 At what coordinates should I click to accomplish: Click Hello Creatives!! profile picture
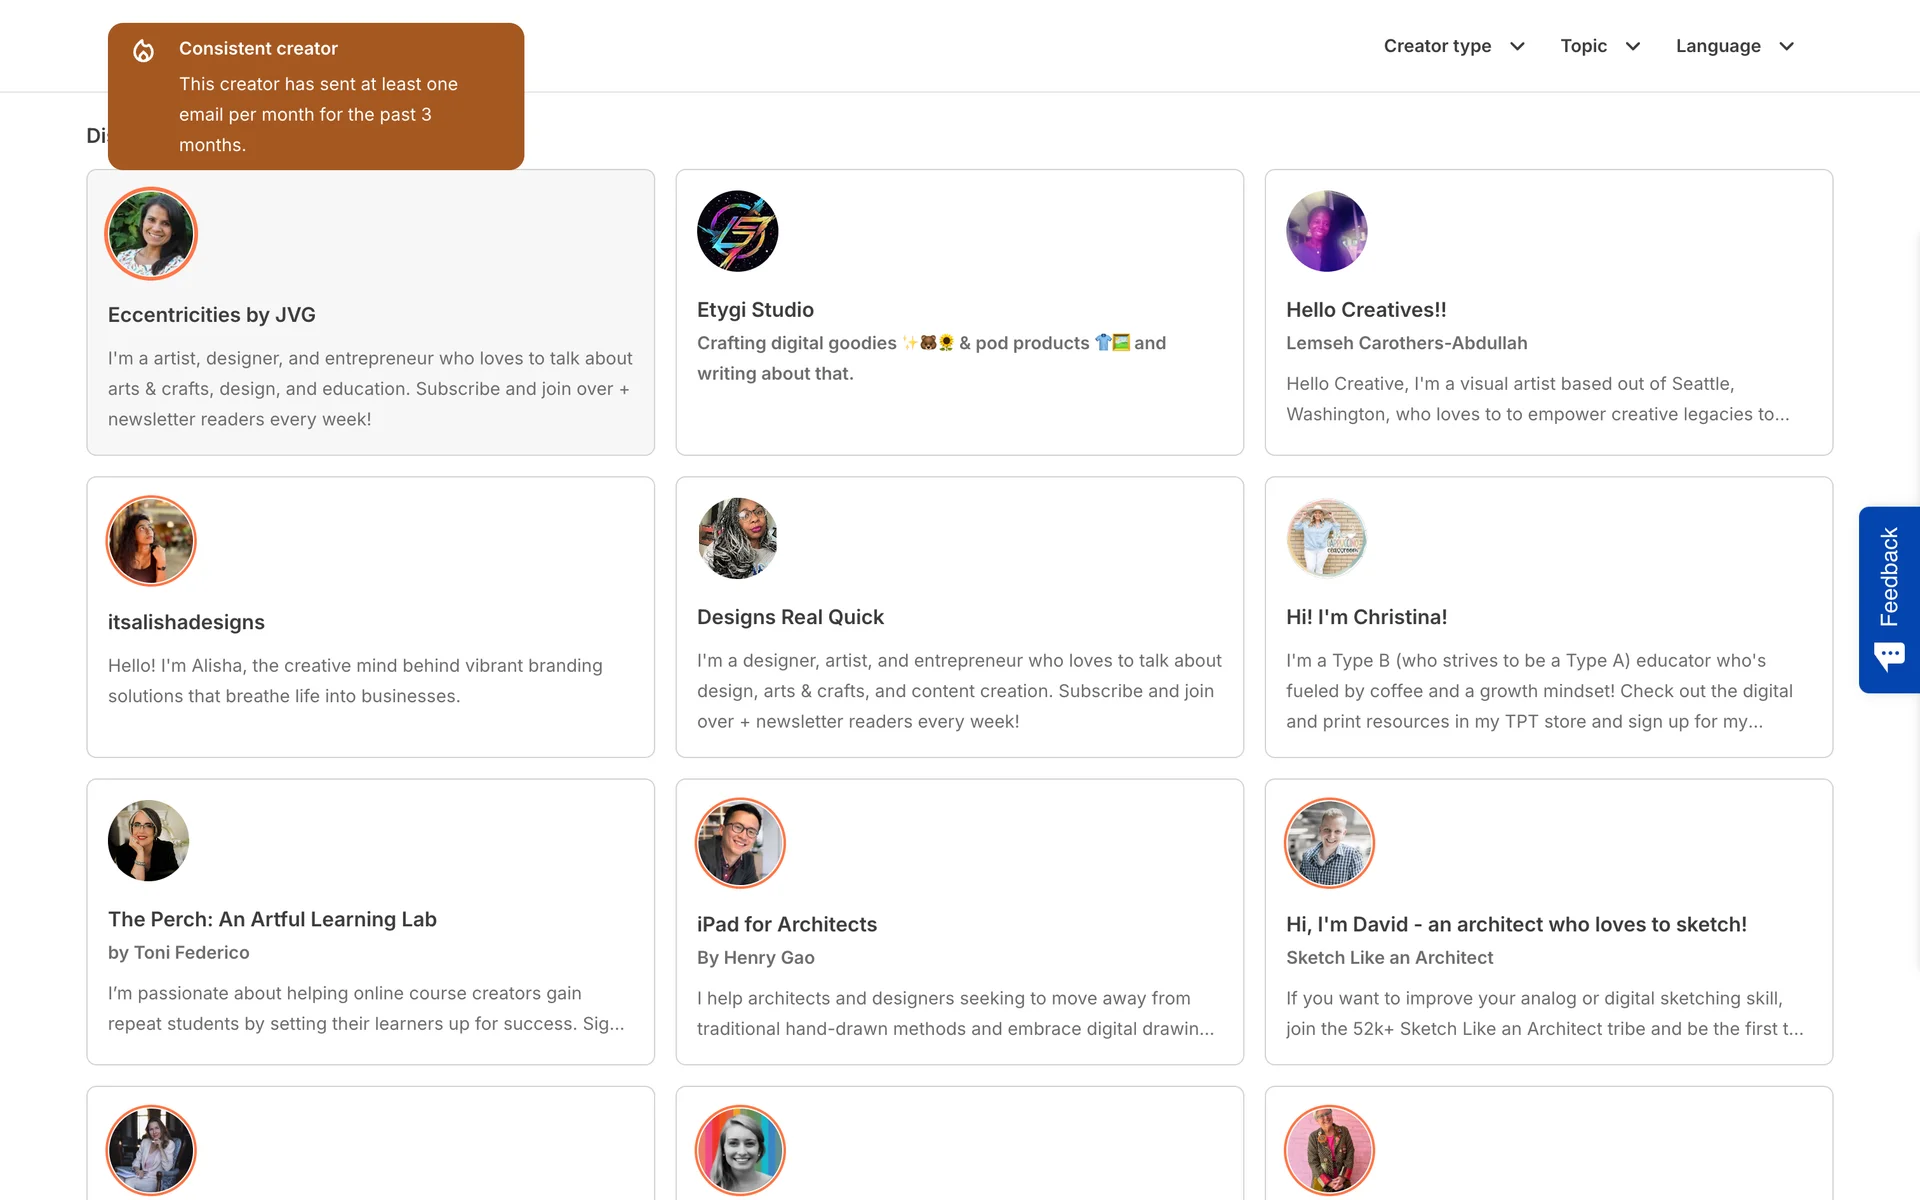point(1326,231)
